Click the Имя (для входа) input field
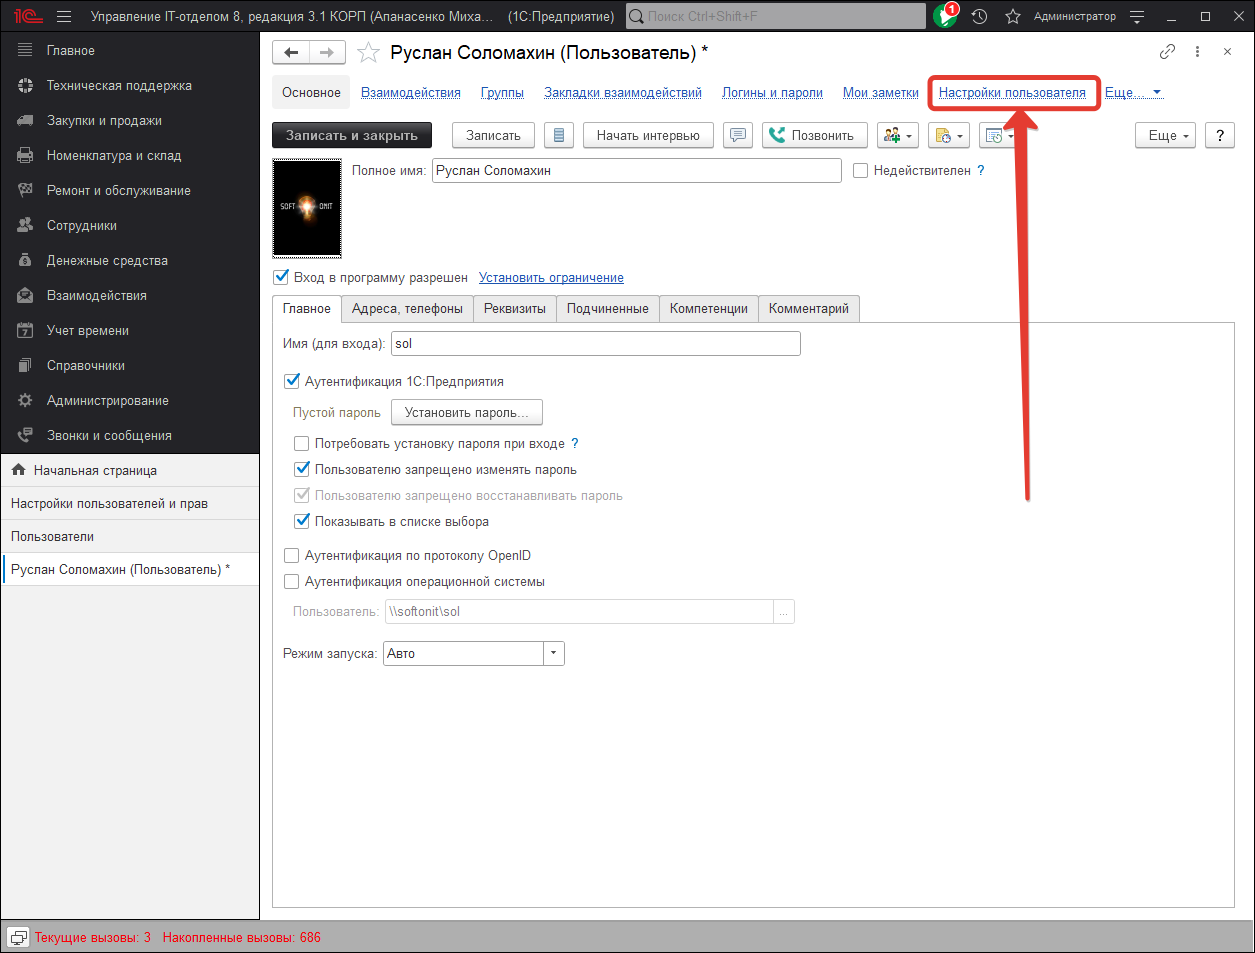The width and height of the screenshot is (1255, 953). [x=595, y=343]
